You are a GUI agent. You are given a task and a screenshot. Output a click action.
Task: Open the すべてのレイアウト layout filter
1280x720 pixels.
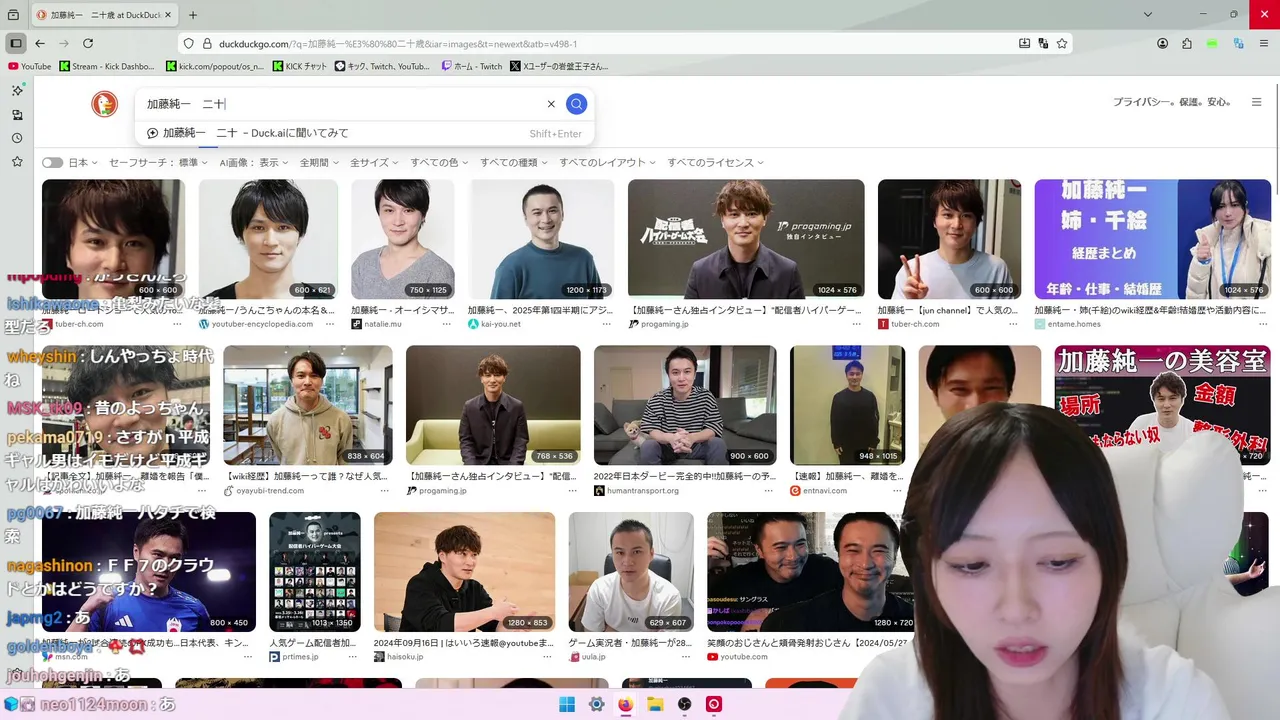607,162
